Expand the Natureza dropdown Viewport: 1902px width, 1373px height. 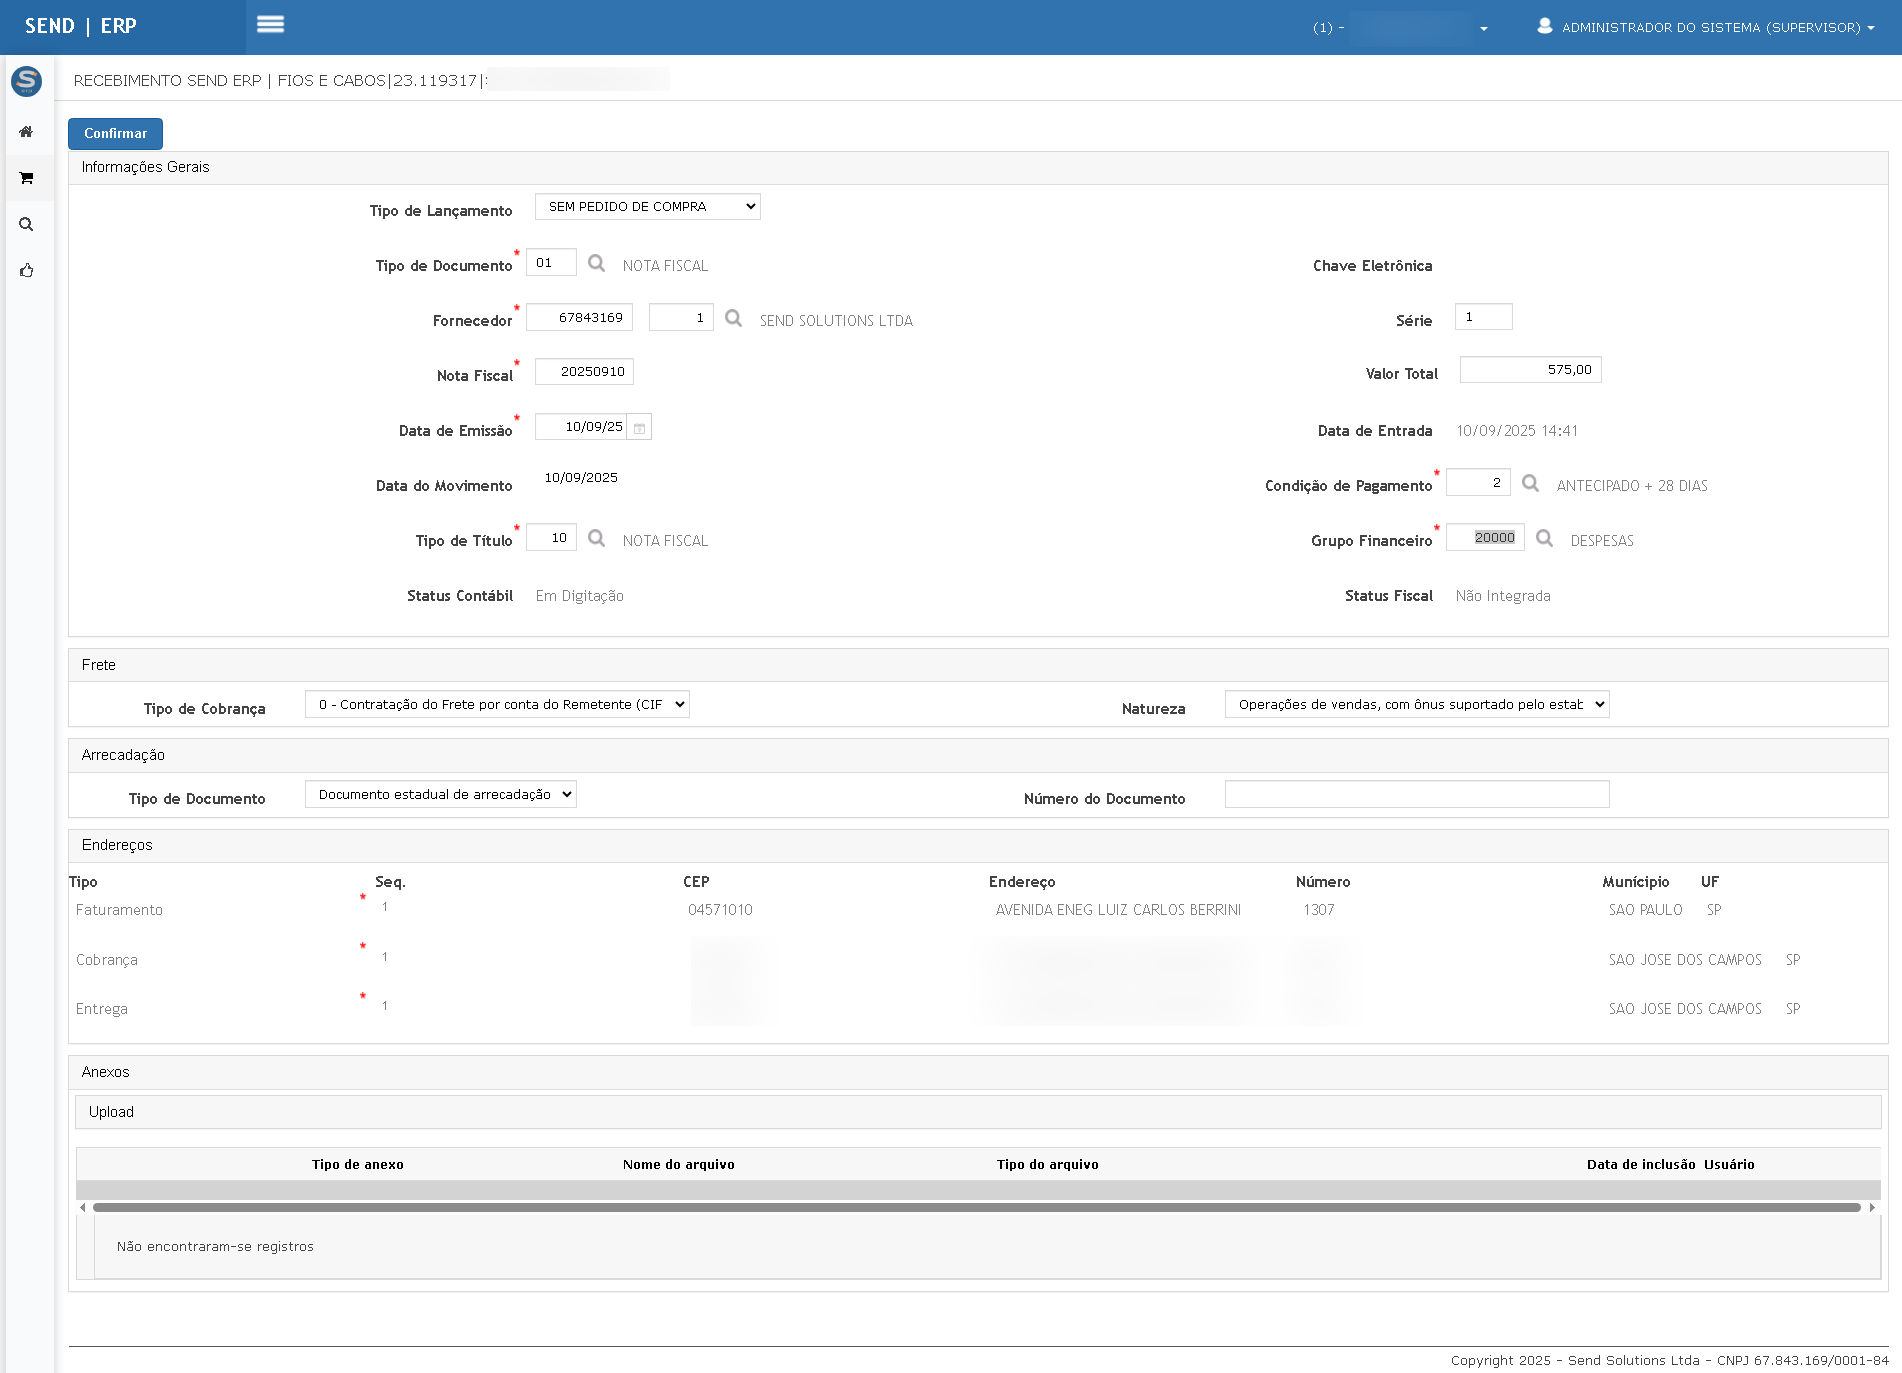coord(1416,705)
